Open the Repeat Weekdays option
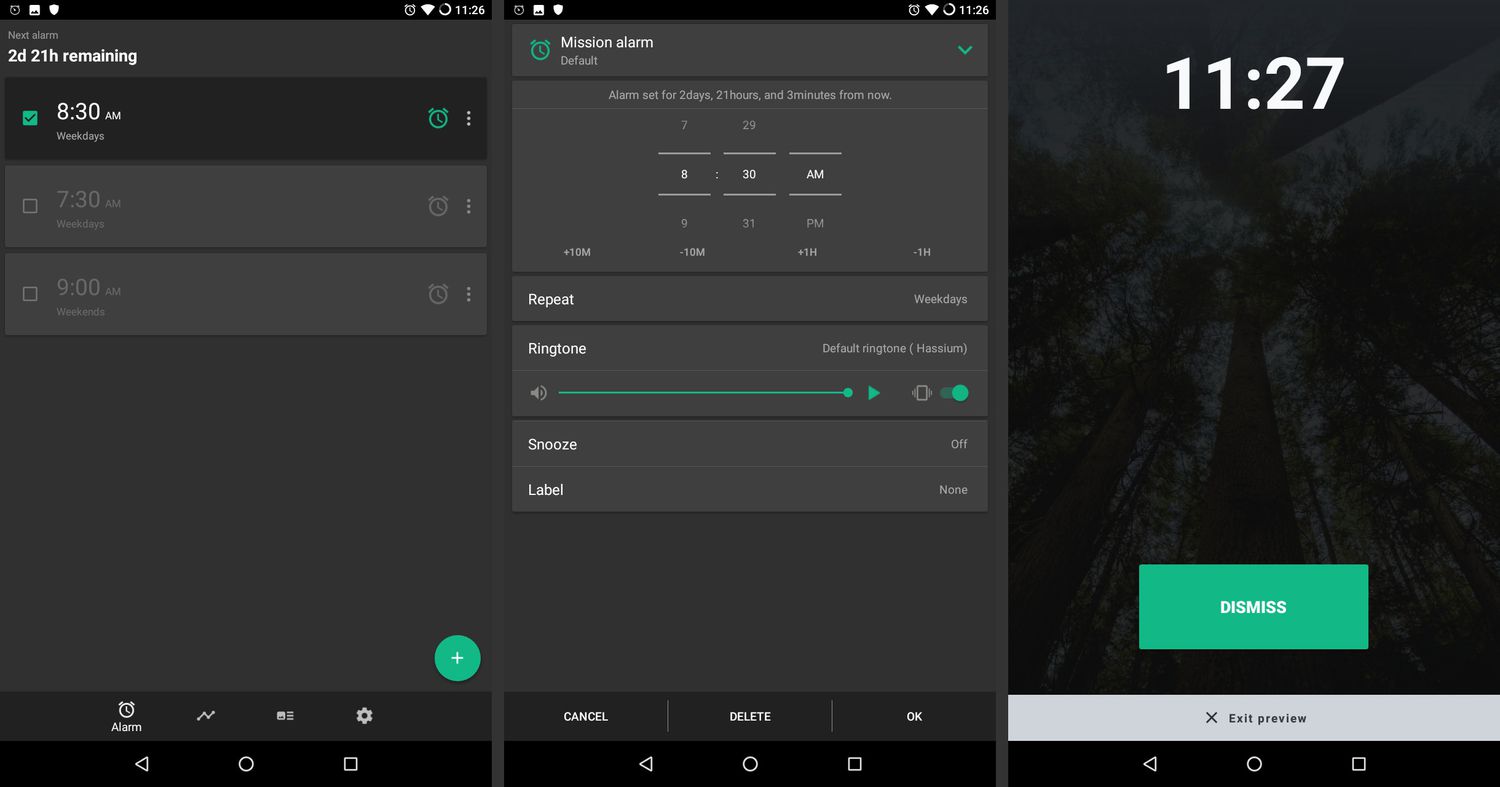The height and width of the screenshot is (787, 1500). 749,299
